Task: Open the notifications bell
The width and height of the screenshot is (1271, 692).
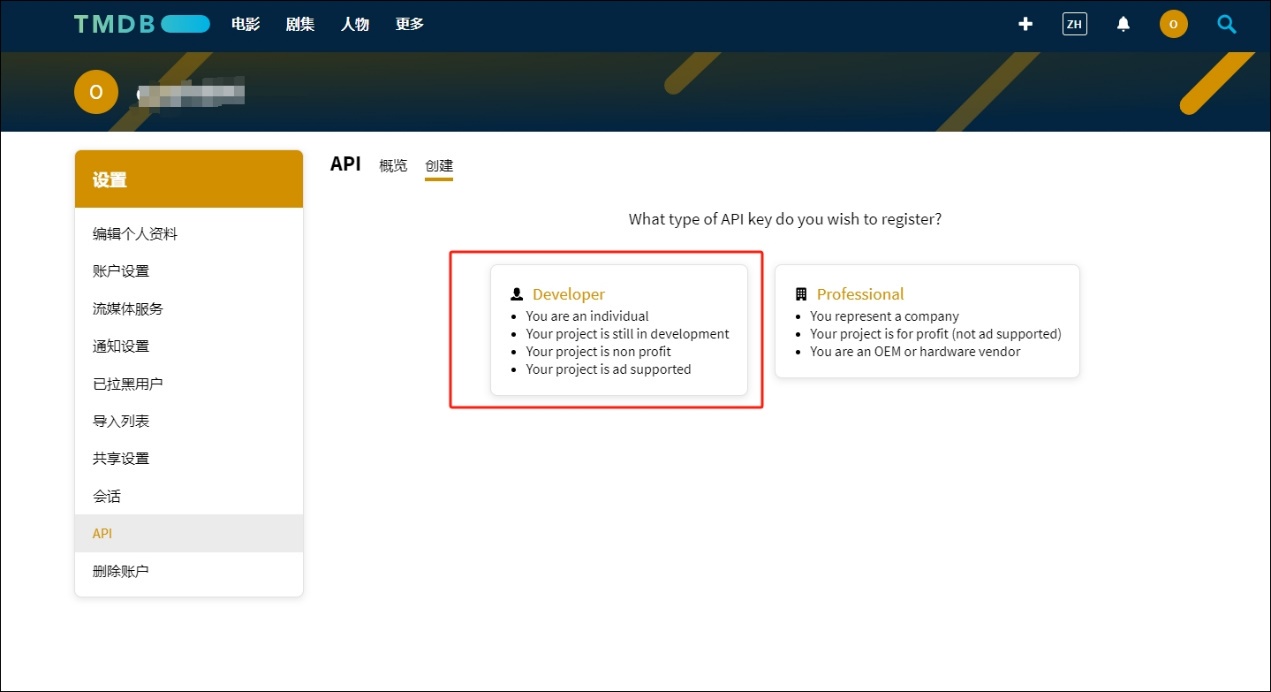Action: click(1123, 24)
